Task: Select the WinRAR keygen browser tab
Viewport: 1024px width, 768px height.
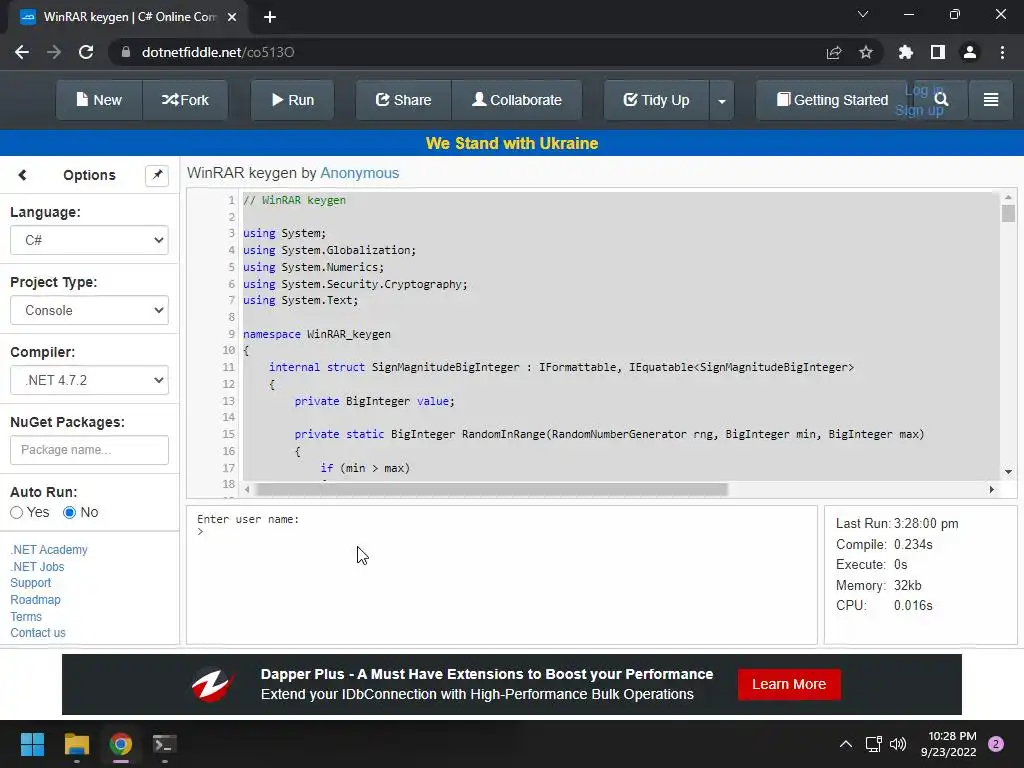Action: click(127, 17)
